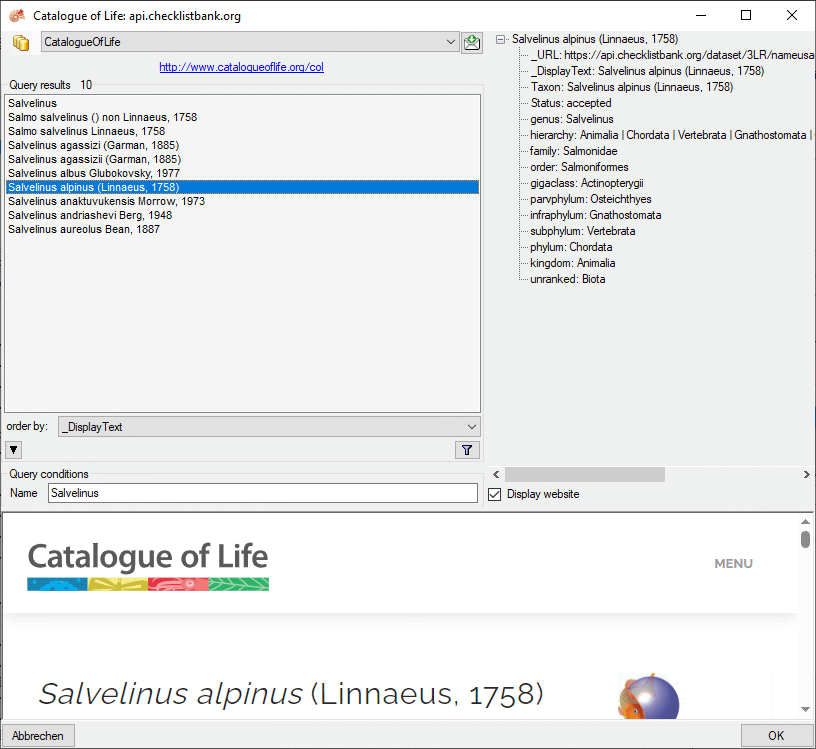This screenshot has height=749, width=816.
Task: Click into the Name query field
Action: point(263,493)
